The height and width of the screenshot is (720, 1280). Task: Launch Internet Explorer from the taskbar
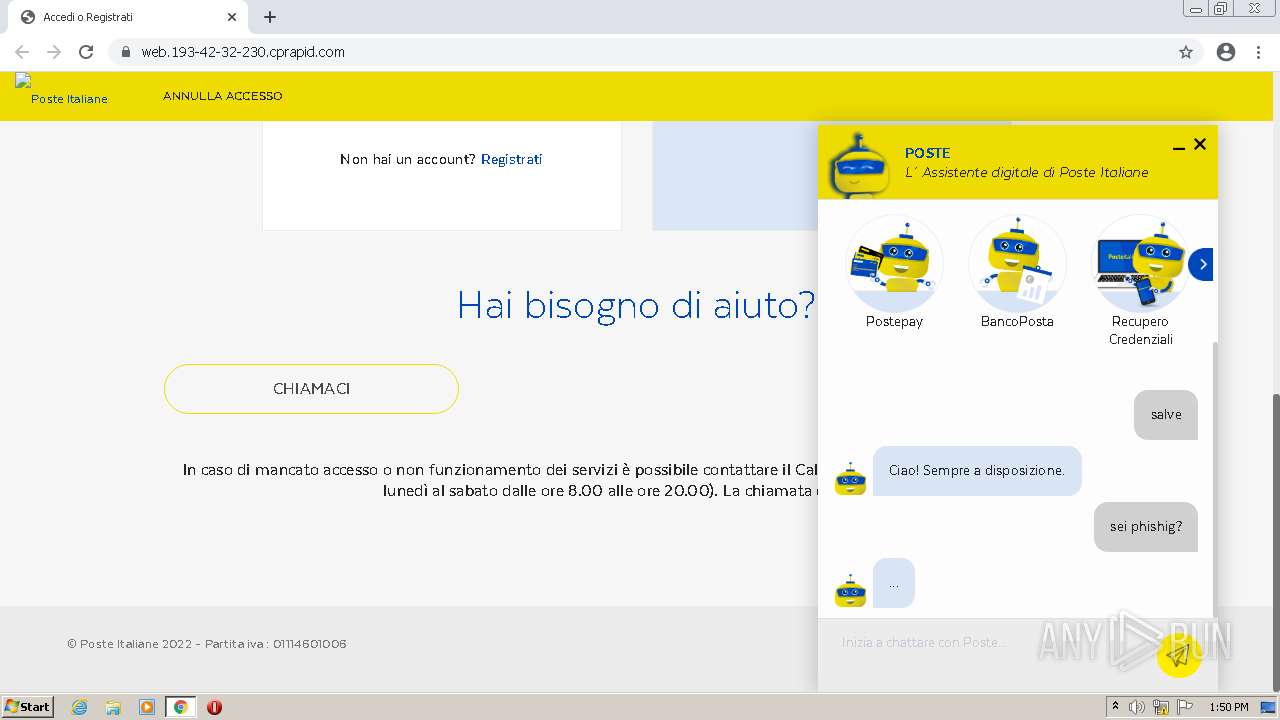pyautogui.click(x=80, y=707)
